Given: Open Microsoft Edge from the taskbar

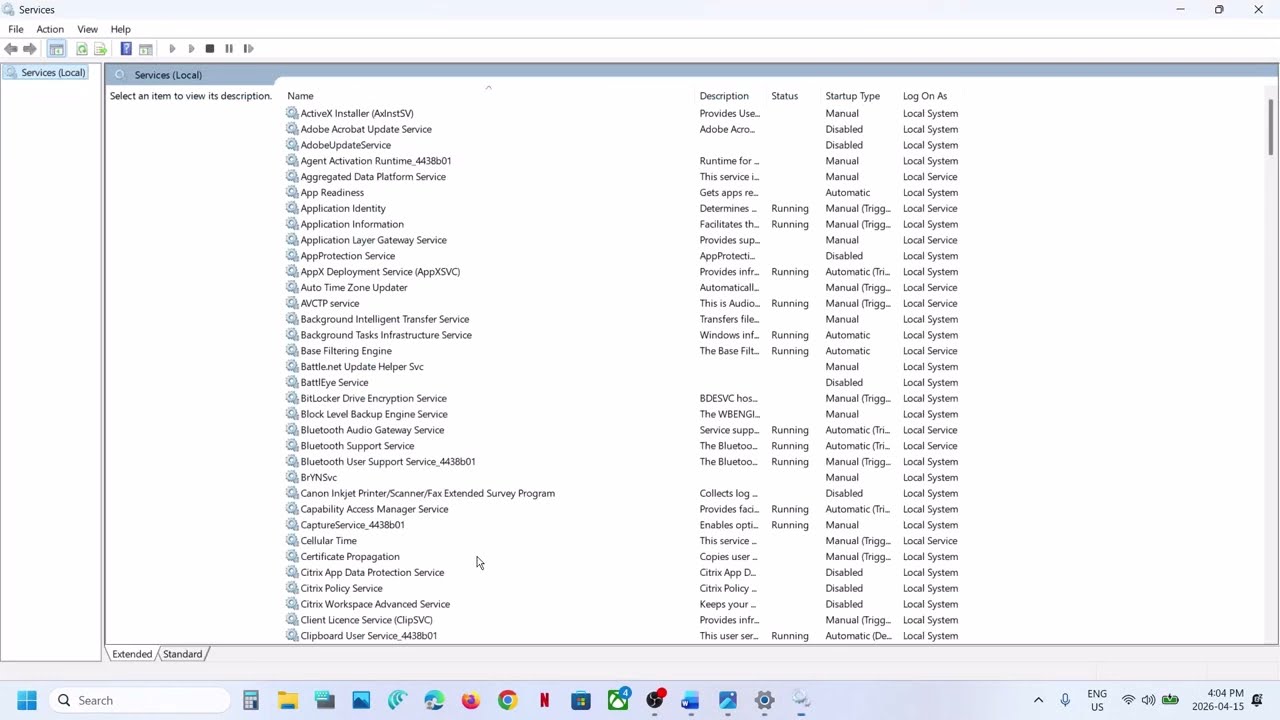Looking at the screenshot, I should point(434,700).
